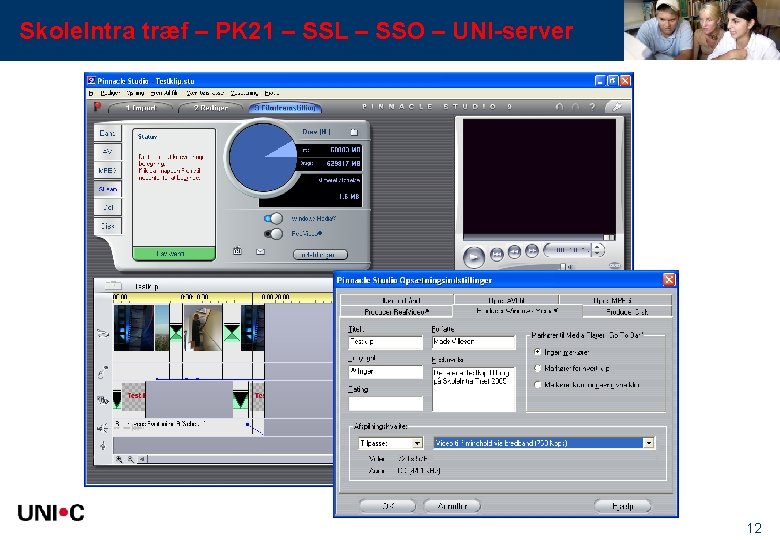
Task: Click the sound effects track speaker icon
Action: (x=103, y=427)
